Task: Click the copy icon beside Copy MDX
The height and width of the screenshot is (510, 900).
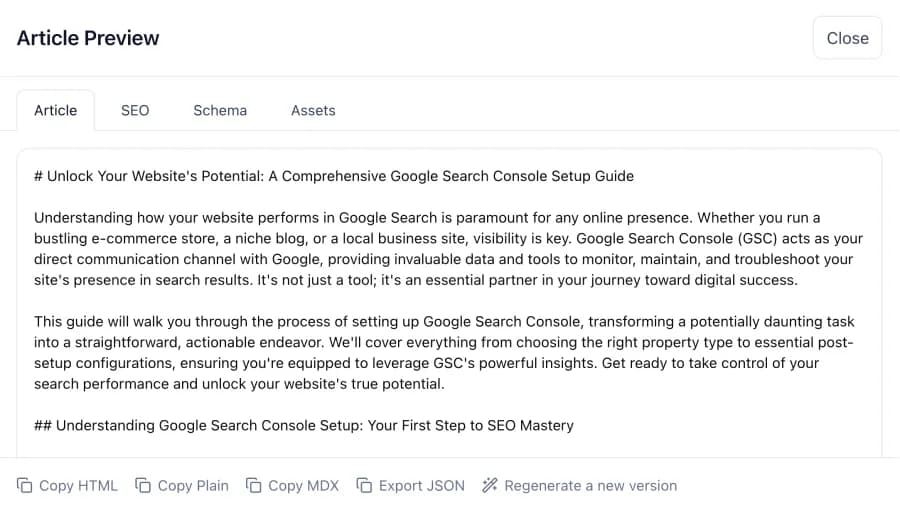Action: point(253,485)
